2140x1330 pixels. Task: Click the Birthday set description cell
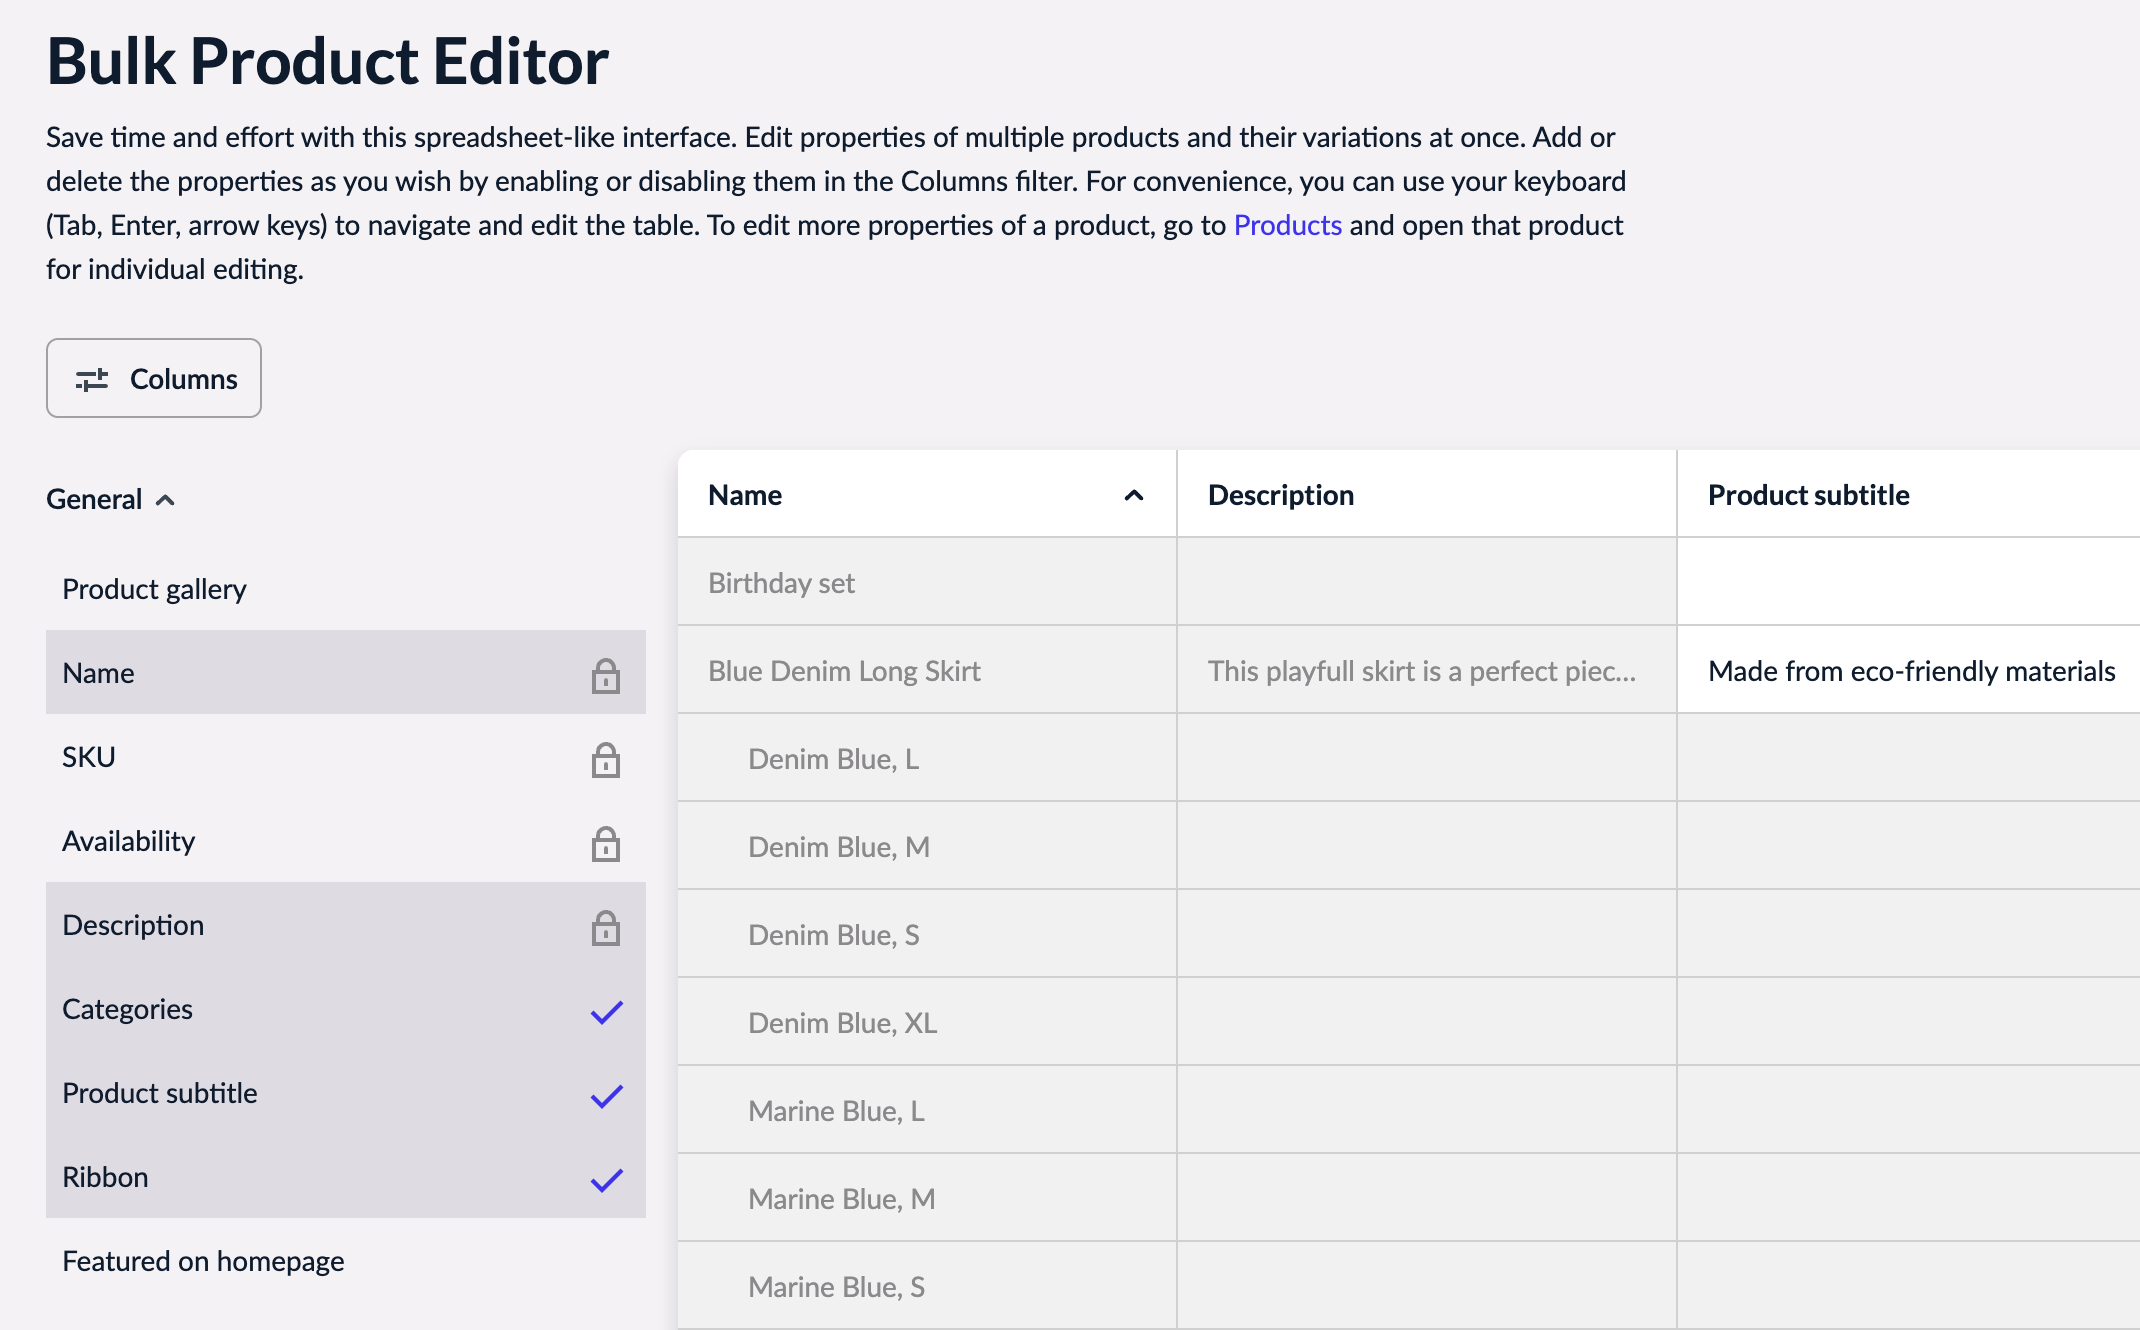pos(1427,582)
